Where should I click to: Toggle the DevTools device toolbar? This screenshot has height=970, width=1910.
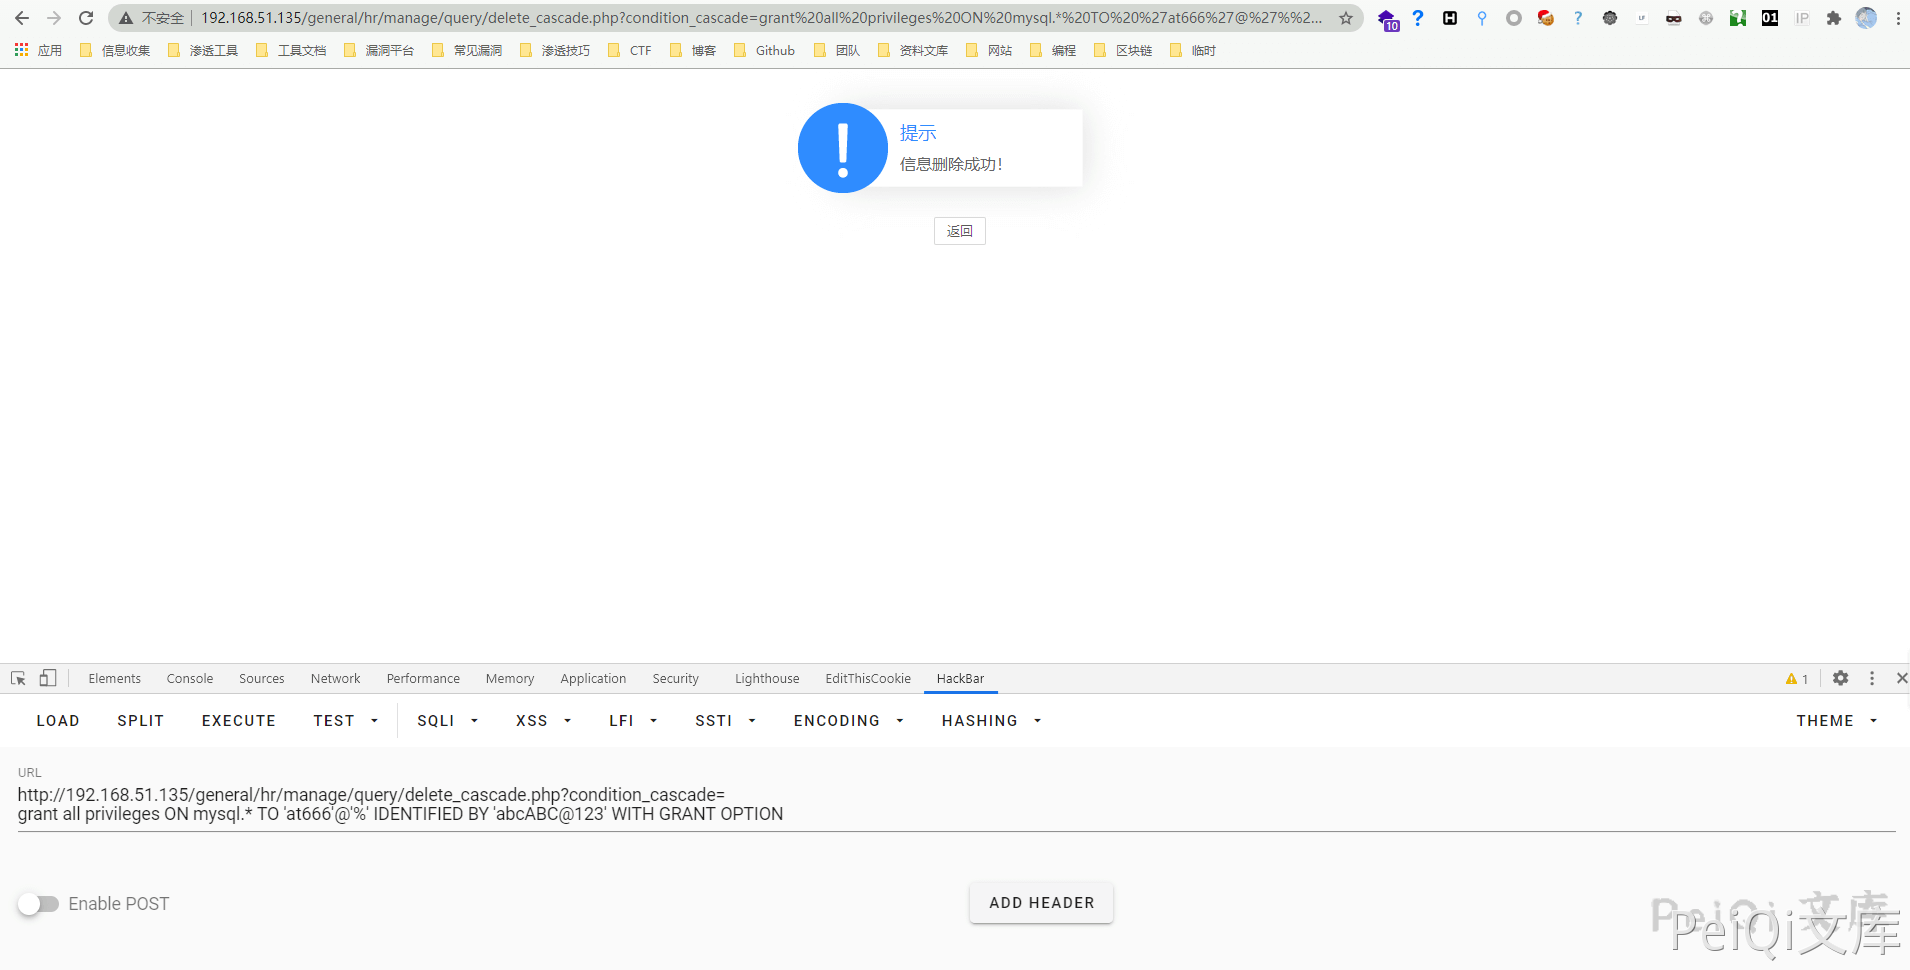click(48, 678)
